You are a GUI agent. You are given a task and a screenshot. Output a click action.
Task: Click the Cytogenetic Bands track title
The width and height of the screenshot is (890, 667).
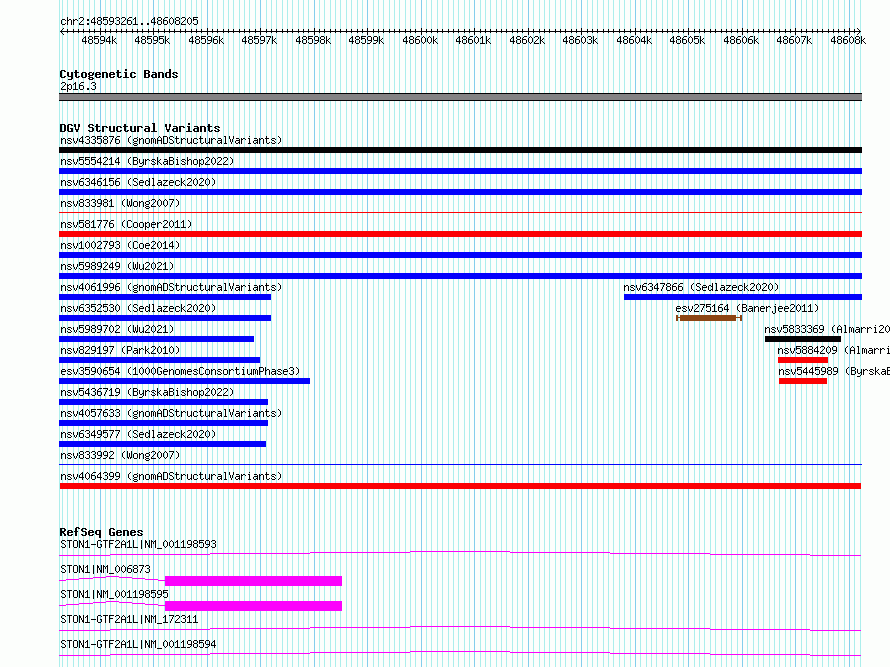(x=119, y=74)
